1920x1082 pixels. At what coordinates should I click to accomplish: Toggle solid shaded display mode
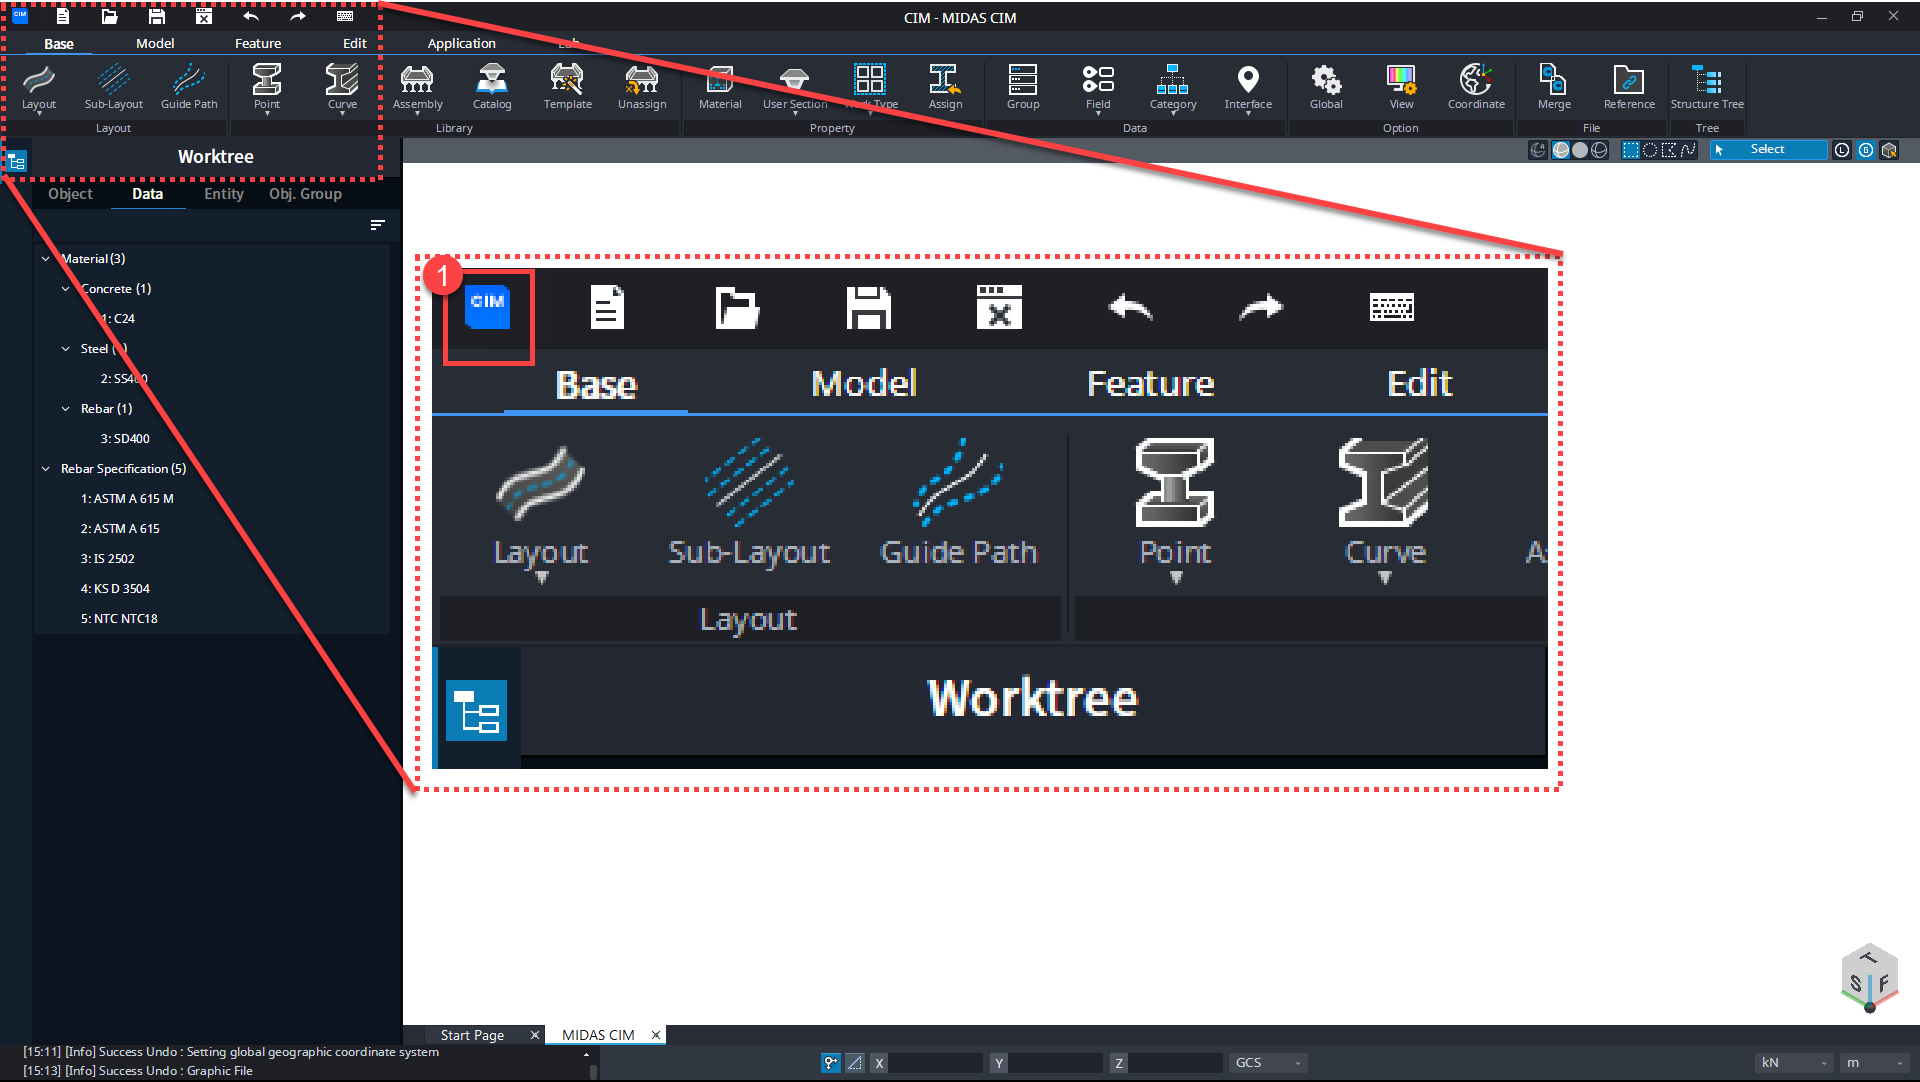click(x=1580, y=150)
